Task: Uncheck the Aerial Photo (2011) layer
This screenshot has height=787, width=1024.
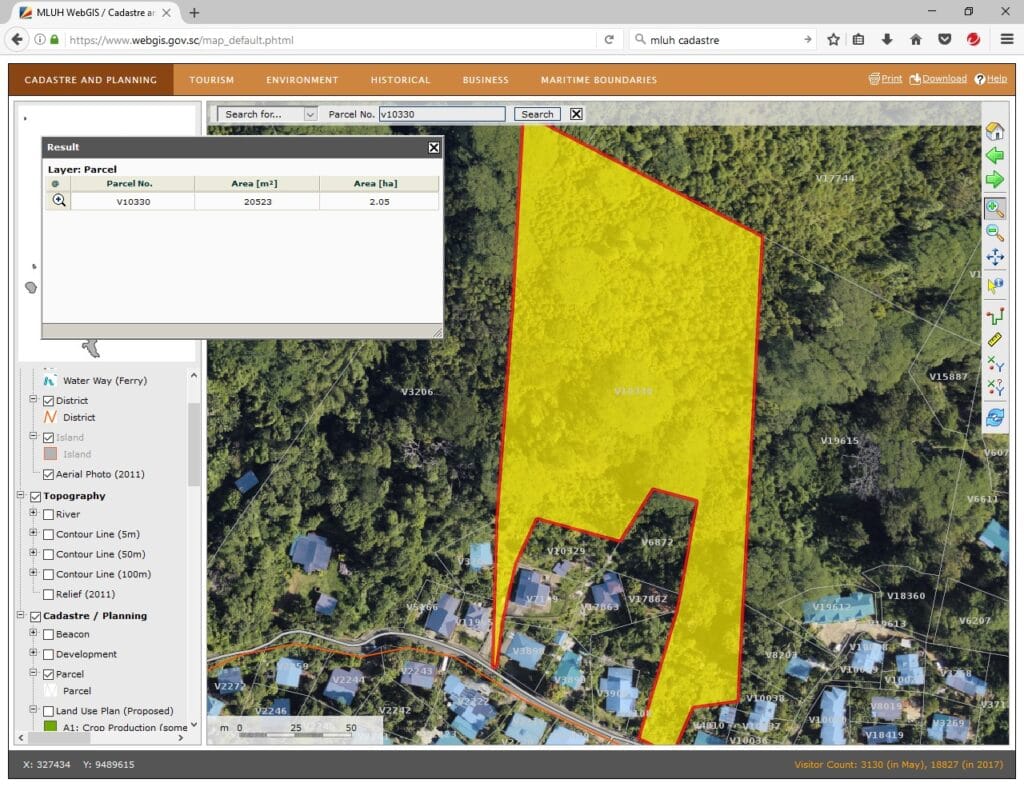Action: pos(48,474)
